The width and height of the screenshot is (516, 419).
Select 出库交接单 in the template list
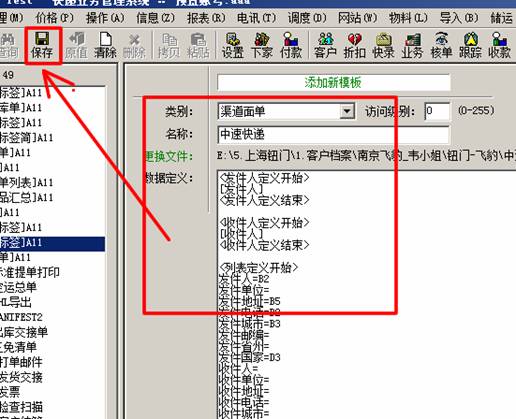[24, 332]
